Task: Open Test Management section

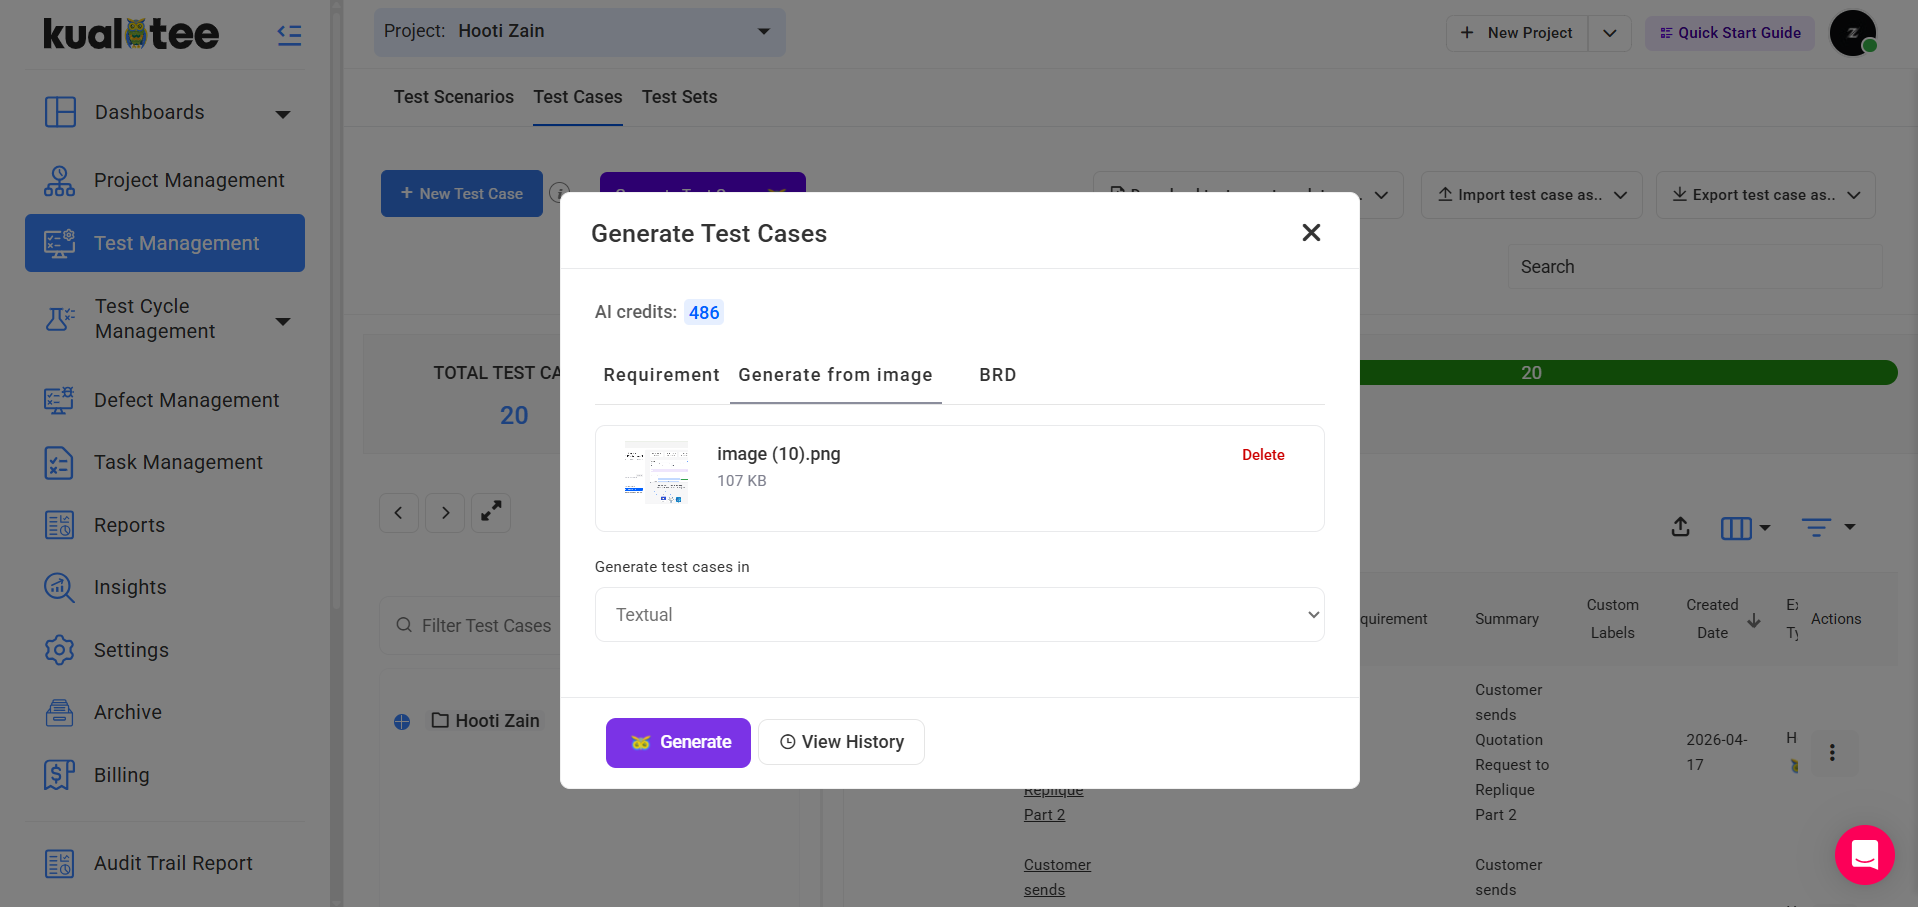Action: point(165,243)
